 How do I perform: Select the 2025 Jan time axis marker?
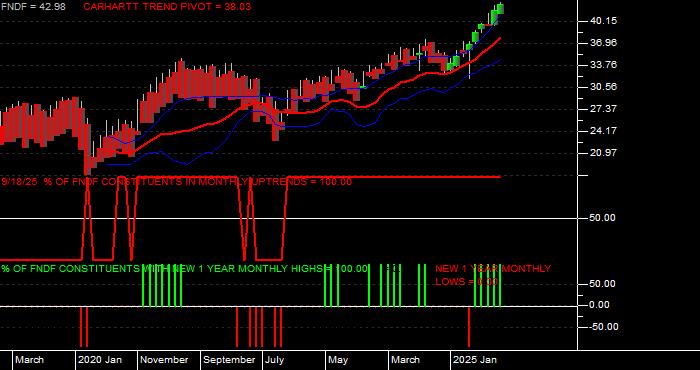475,360
